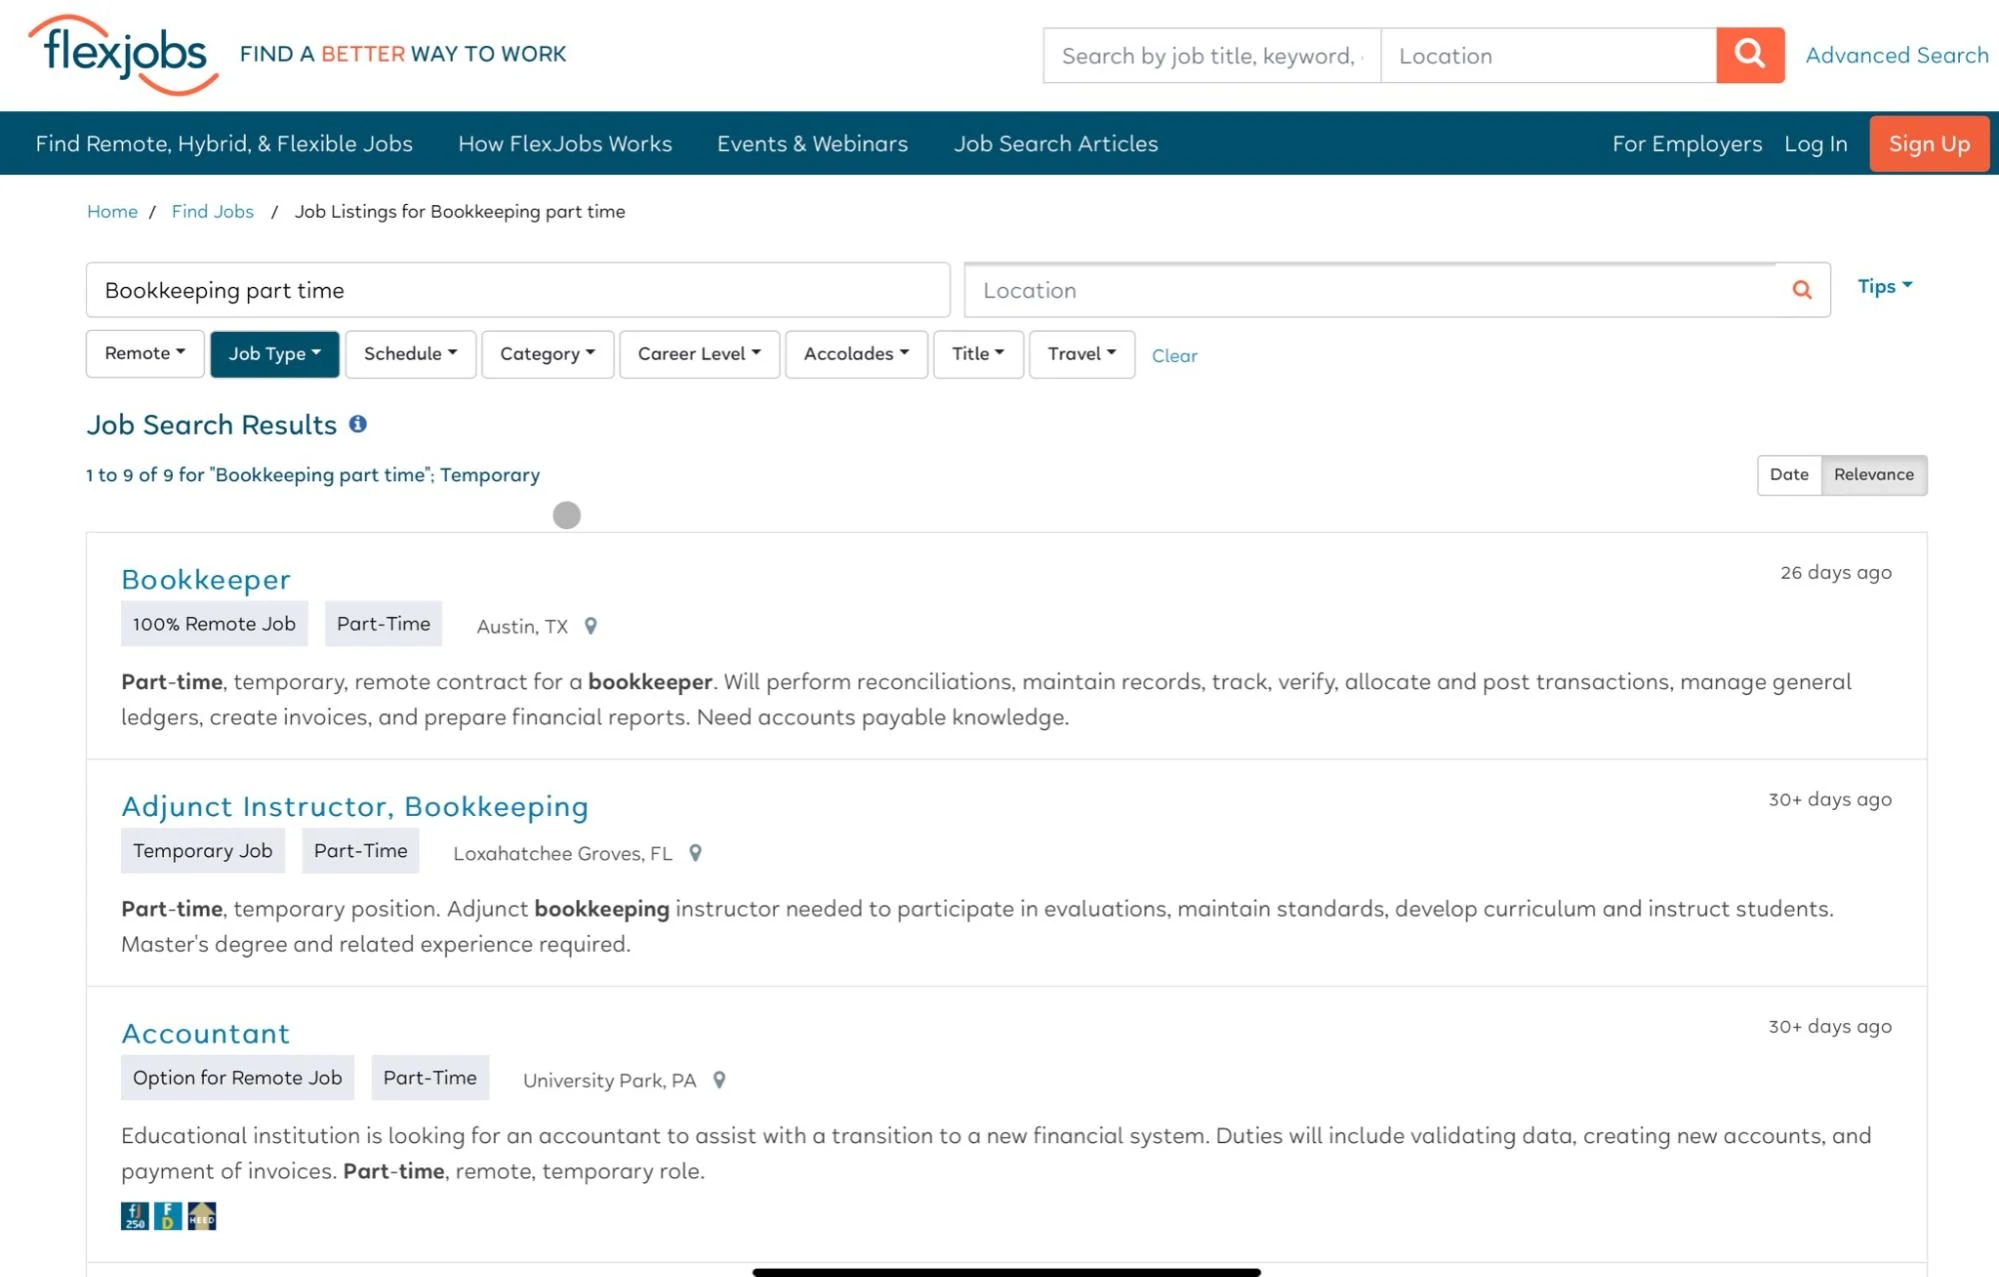Sort results by Relevance
Screen dimensions: 1999x1277
pyautogui.click(x=1873, y=475)
